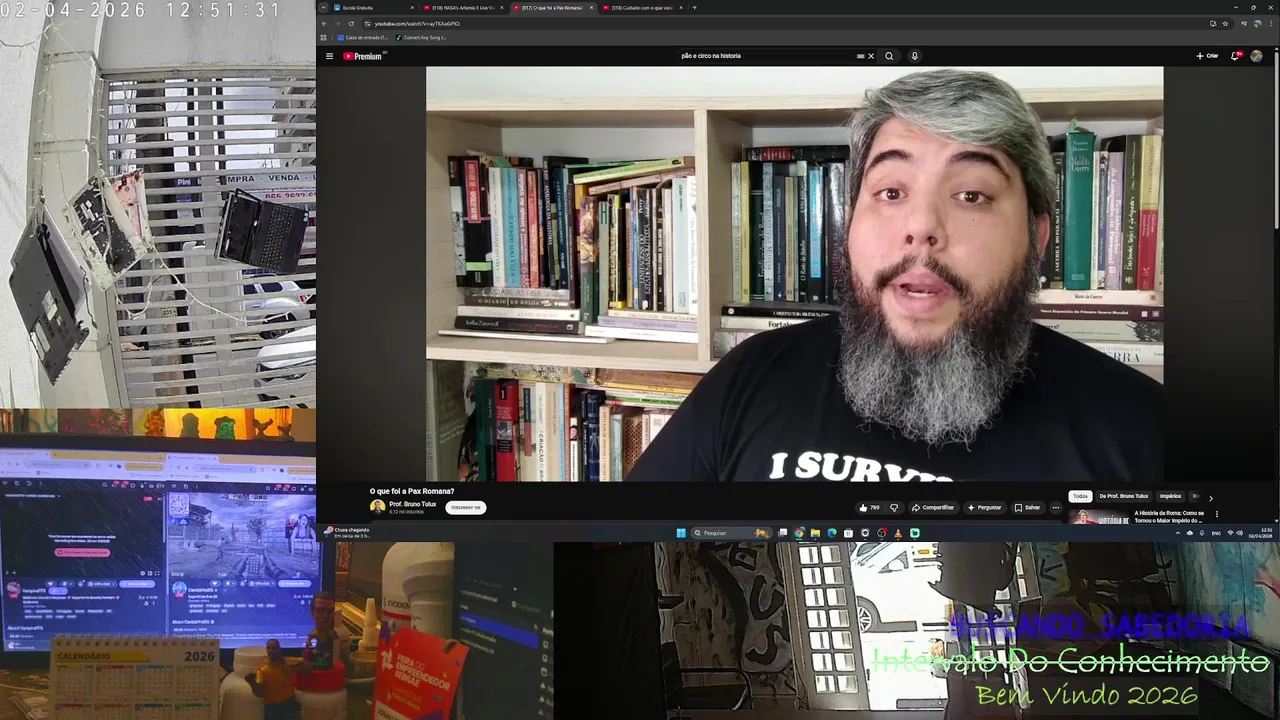Click the taskbar Pesquisar search box
This screenshot has height=720, width=1280.
point(732,533)
